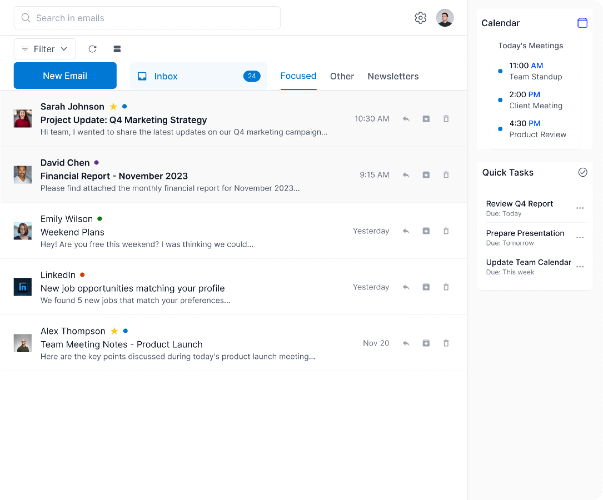Screen dimensions: 603x500
Task: Toggle star on Sarah Johnson's email
Action: 113,107
